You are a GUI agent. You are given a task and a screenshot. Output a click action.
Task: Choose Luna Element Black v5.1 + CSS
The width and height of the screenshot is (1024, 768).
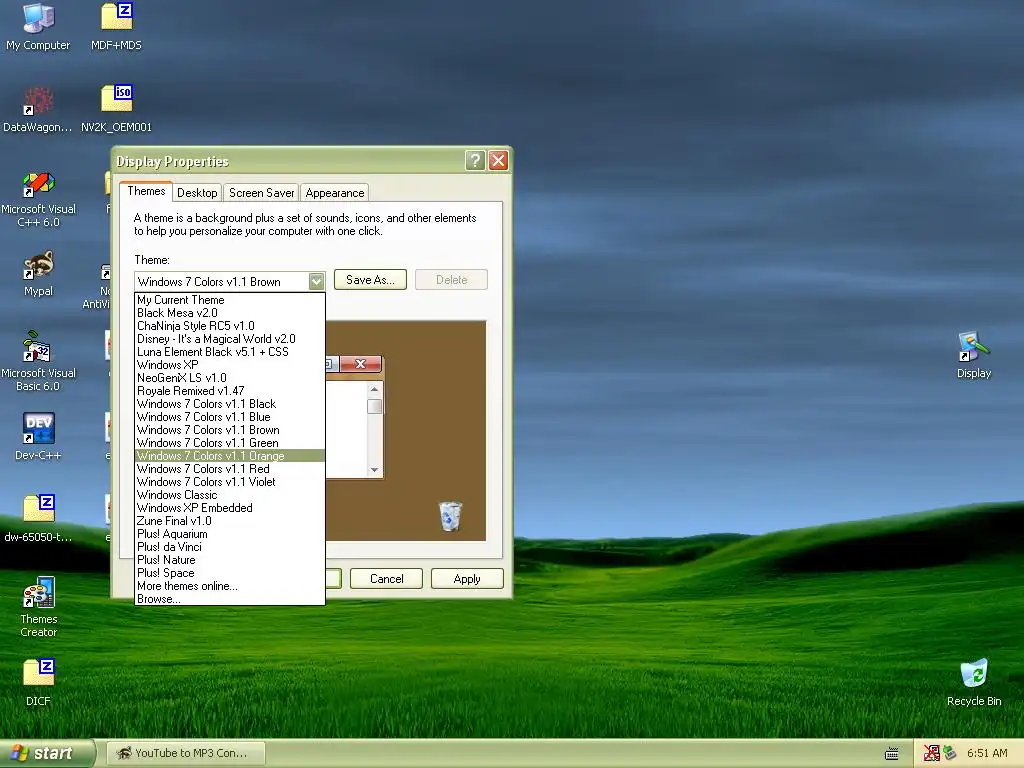pyautogui.click(x=229, y=352)
